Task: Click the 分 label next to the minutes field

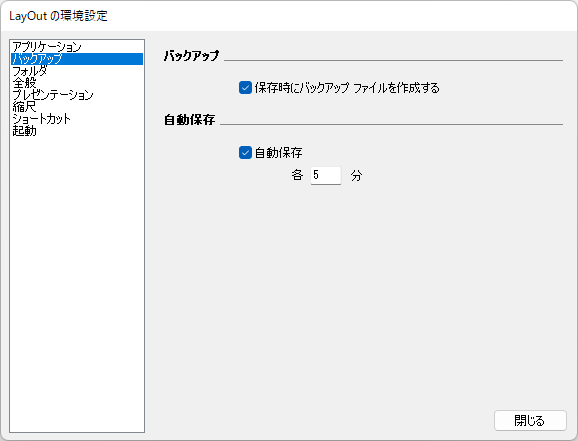Action: [356, 176]
